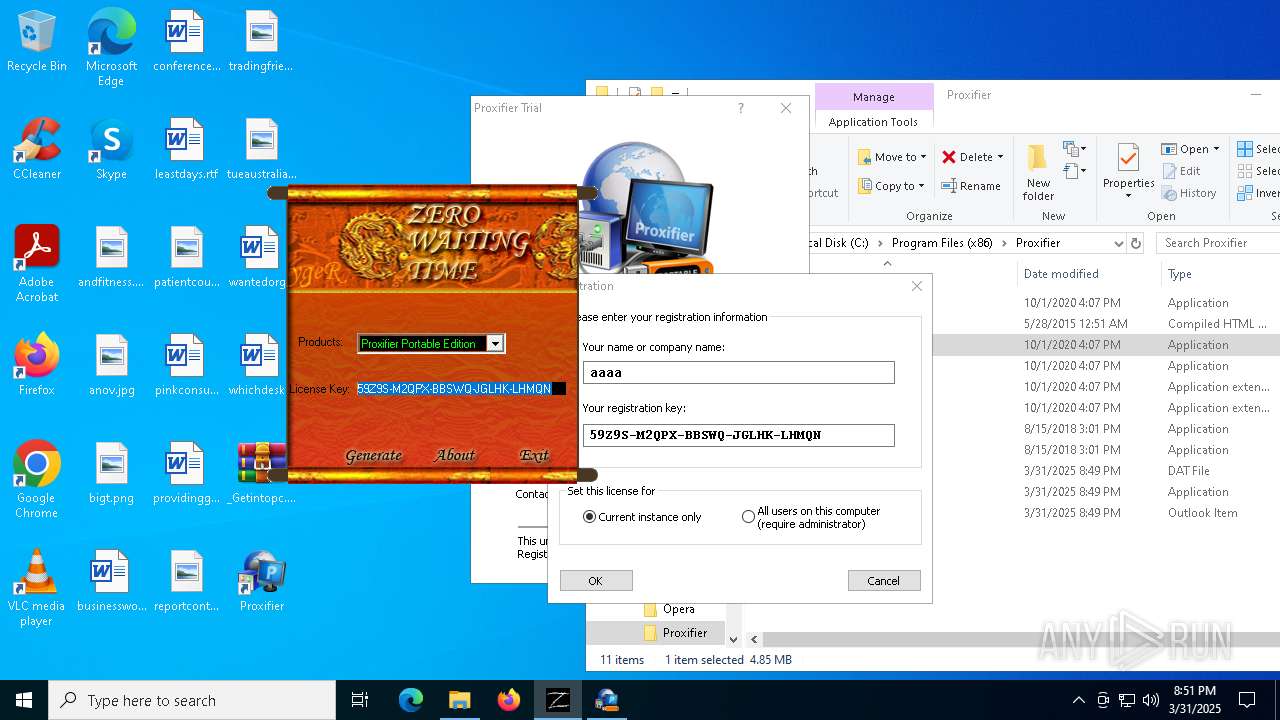This screenshot has width=1280, height=720.
Task: Select the Outlook Item row in Explorer
Action: pyautogui.click(x=1106, y=513)
